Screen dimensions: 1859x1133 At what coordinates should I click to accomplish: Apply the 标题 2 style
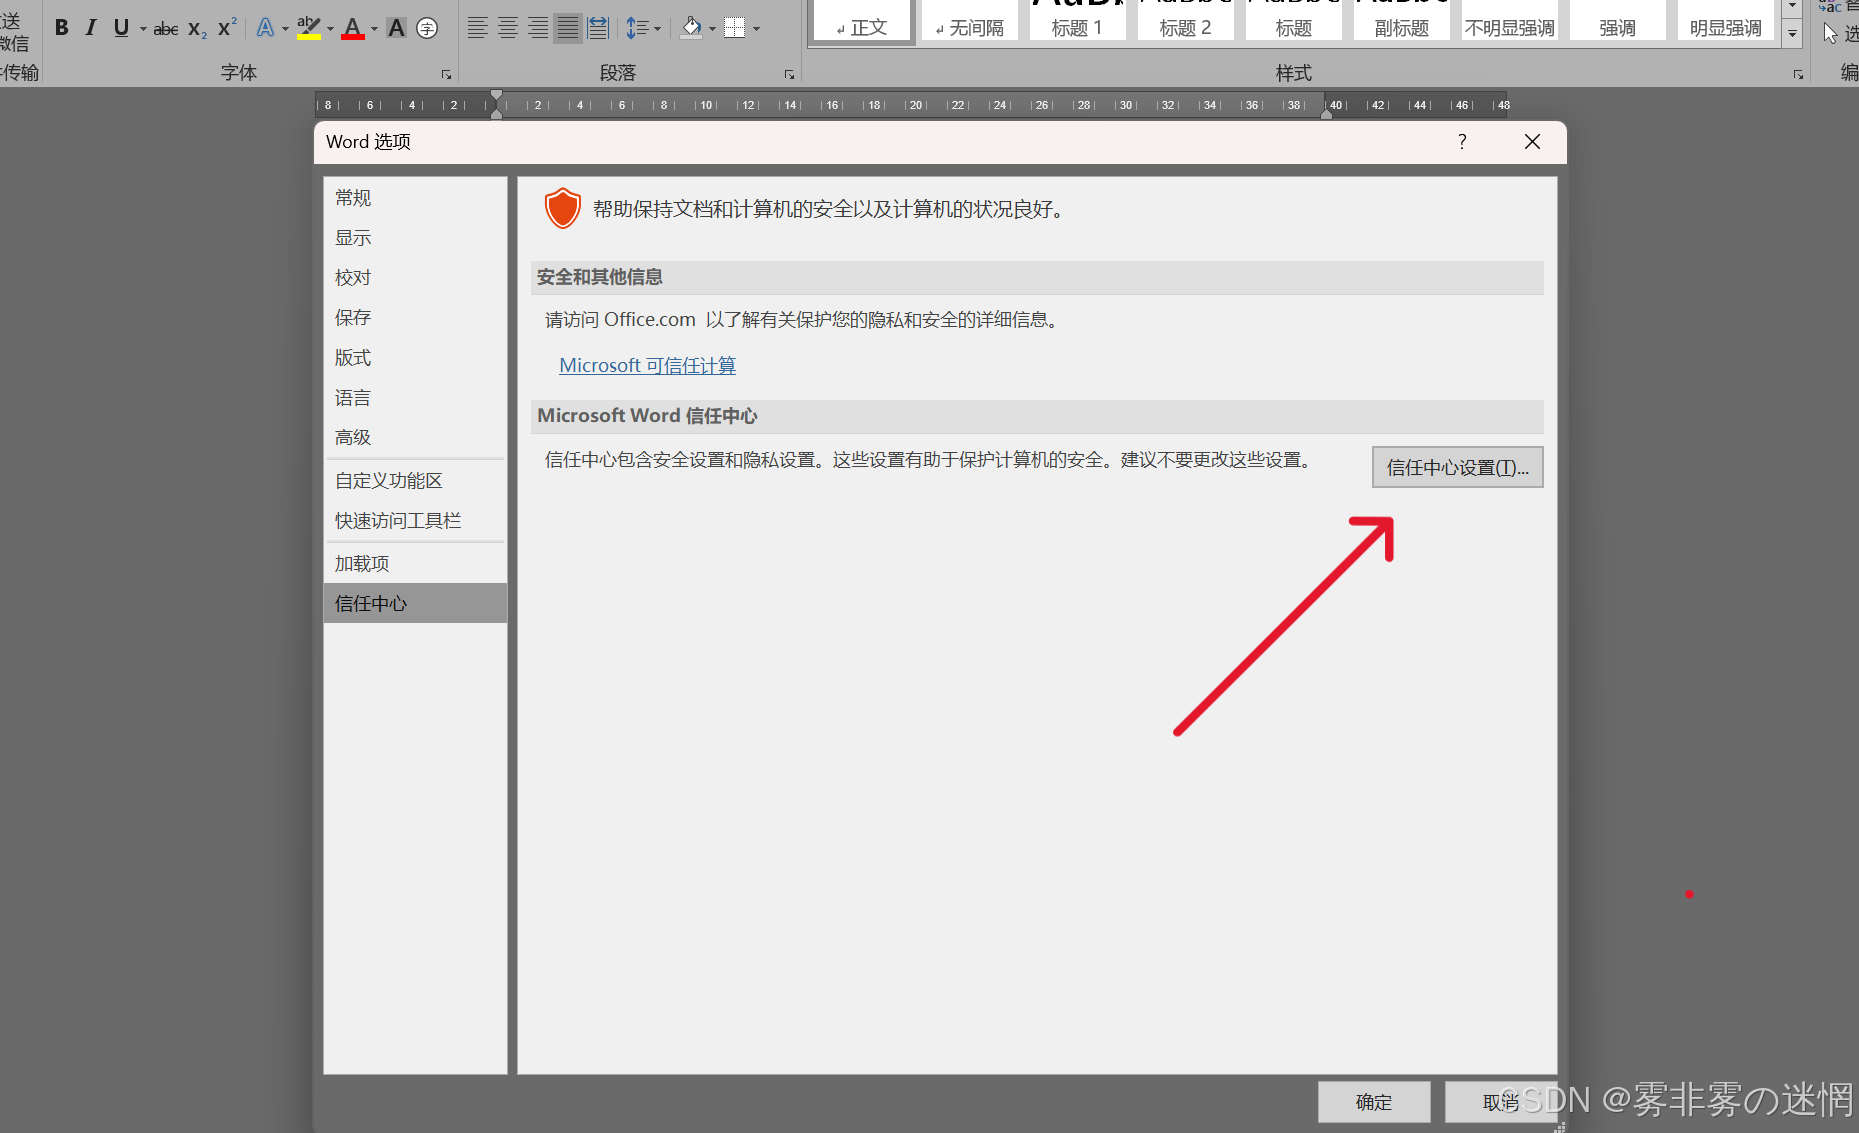click(1185, 21)
